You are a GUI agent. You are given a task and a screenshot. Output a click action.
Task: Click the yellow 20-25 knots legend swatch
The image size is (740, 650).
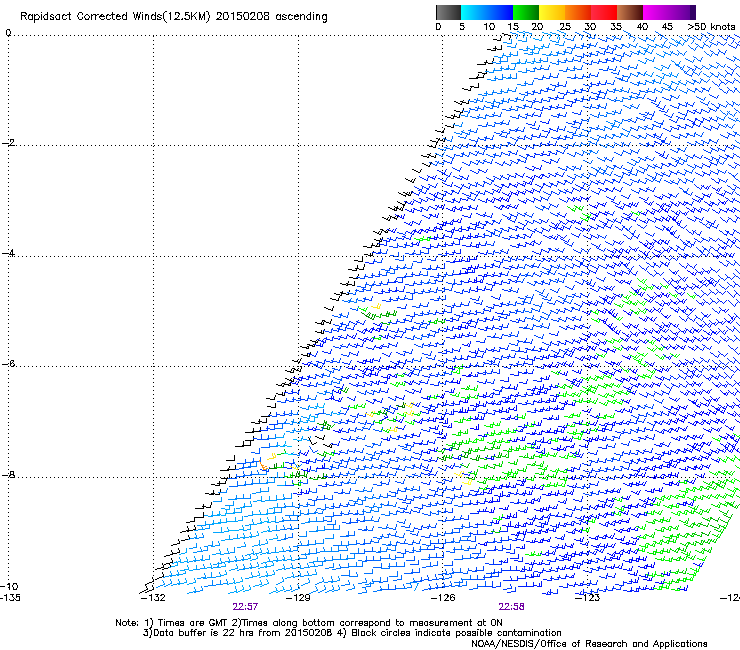click(552, 12)
